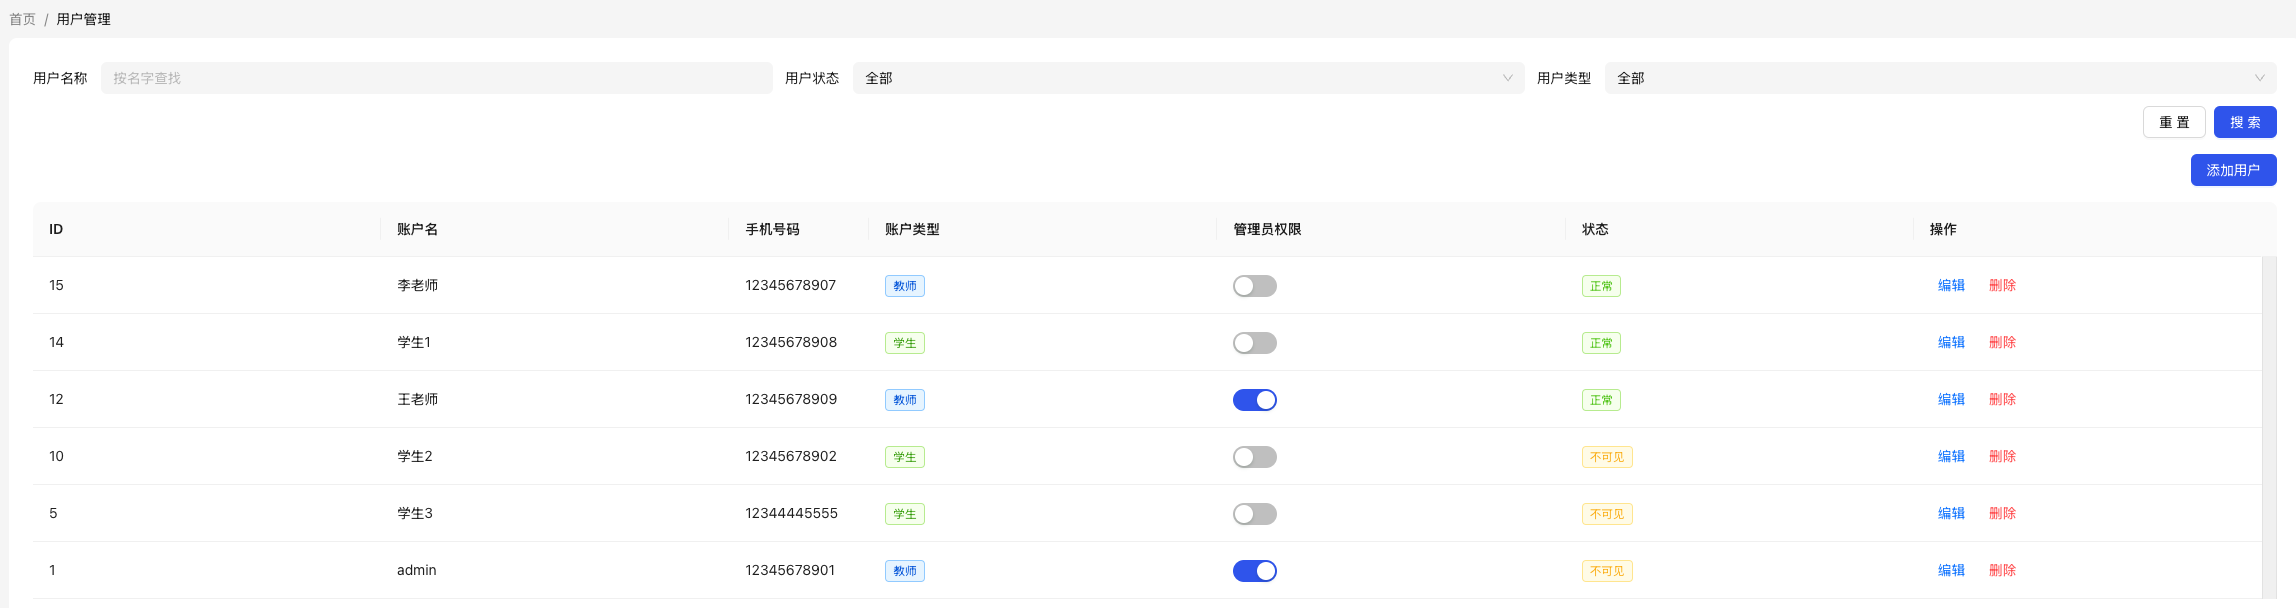Click the 添加用户 button

(2233, 170)
